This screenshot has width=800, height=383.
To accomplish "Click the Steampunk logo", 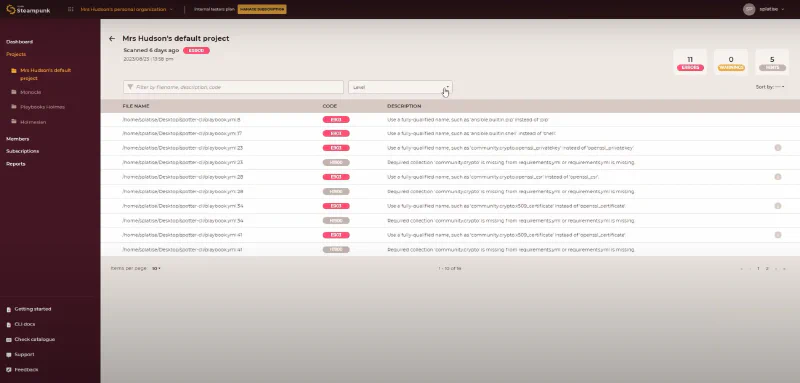I will click(x=29, y=9).
